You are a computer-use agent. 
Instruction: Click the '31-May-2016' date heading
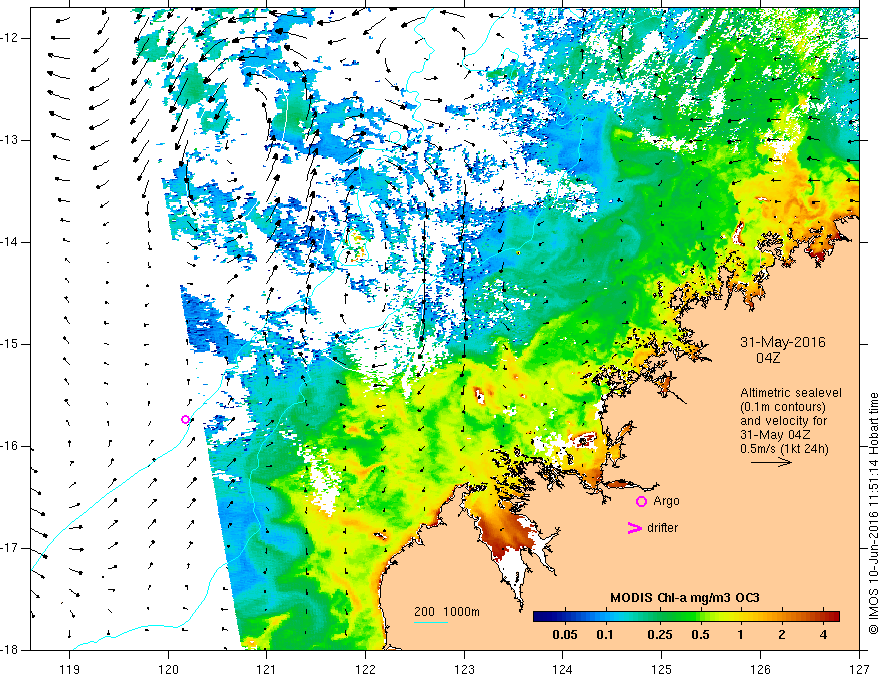pyautogui.click(x=783, y=342)
